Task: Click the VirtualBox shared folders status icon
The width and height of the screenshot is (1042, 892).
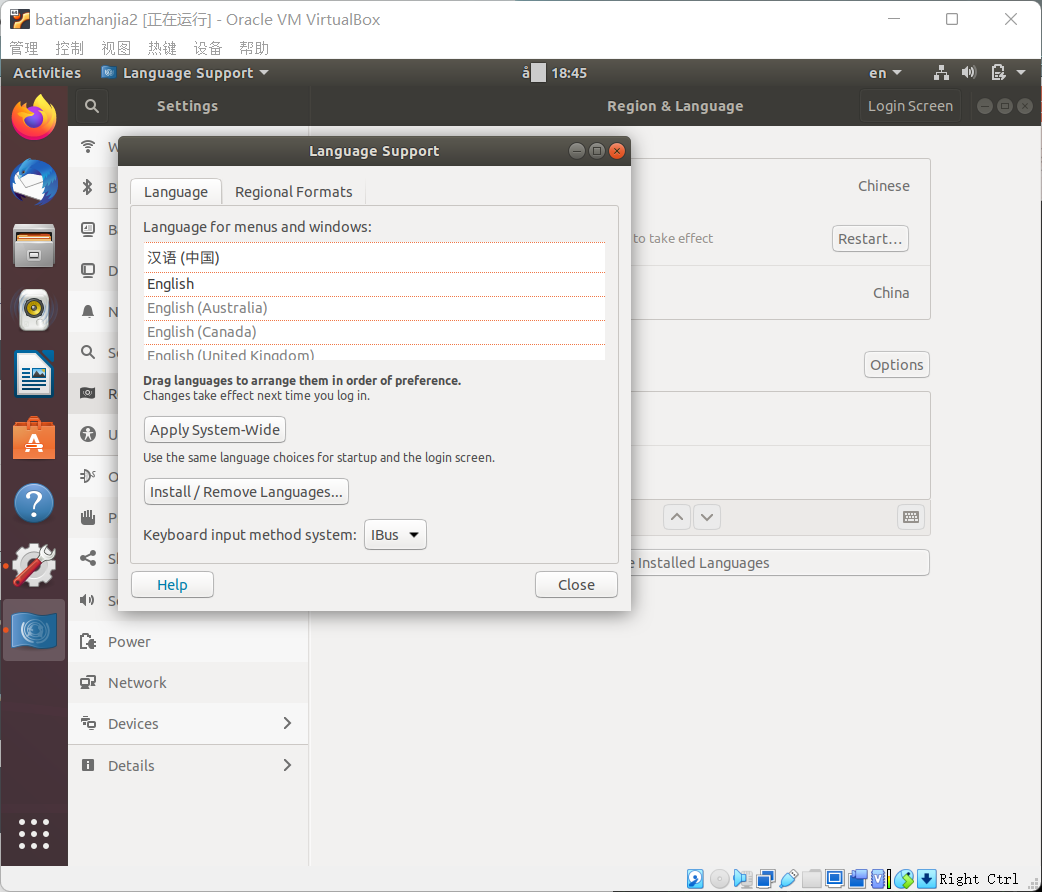Action: pyautogui.click(x=811, y=879)
